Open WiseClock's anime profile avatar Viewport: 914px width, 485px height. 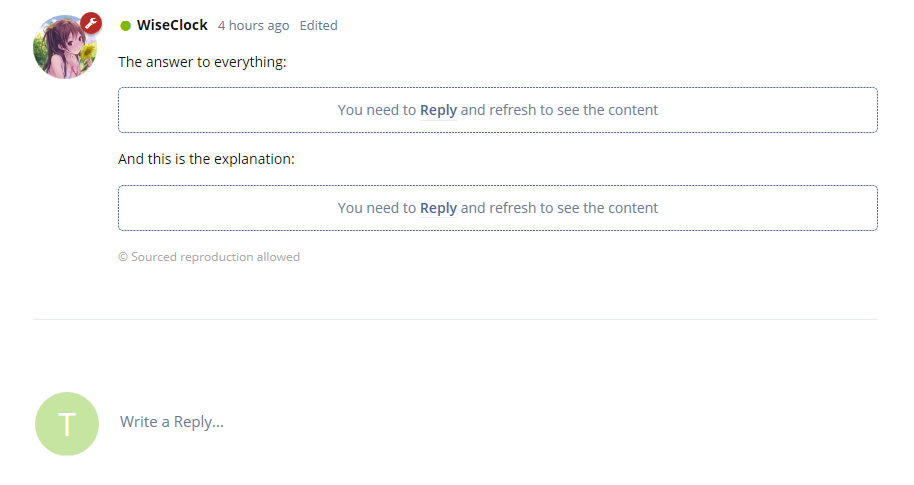64,47
